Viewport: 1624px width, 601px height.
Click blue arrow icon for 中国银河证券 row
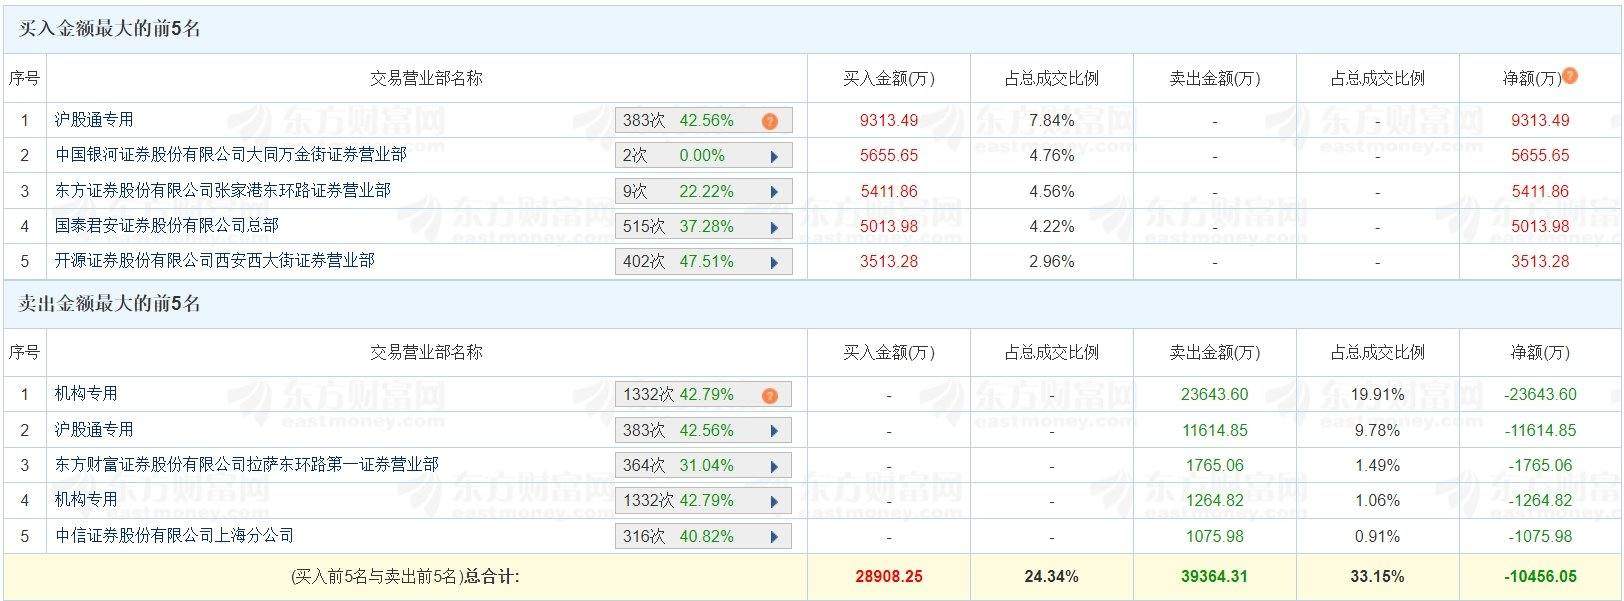[x=774, y=156]
